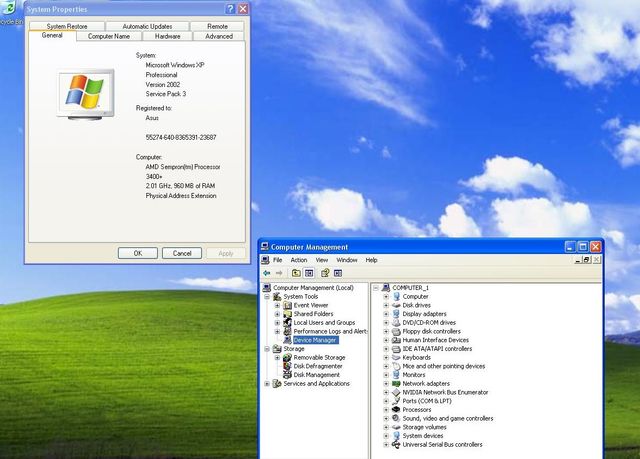Click the Up one level folder toolbar icon
The image size is (640, 459).
tap(296, 273)
